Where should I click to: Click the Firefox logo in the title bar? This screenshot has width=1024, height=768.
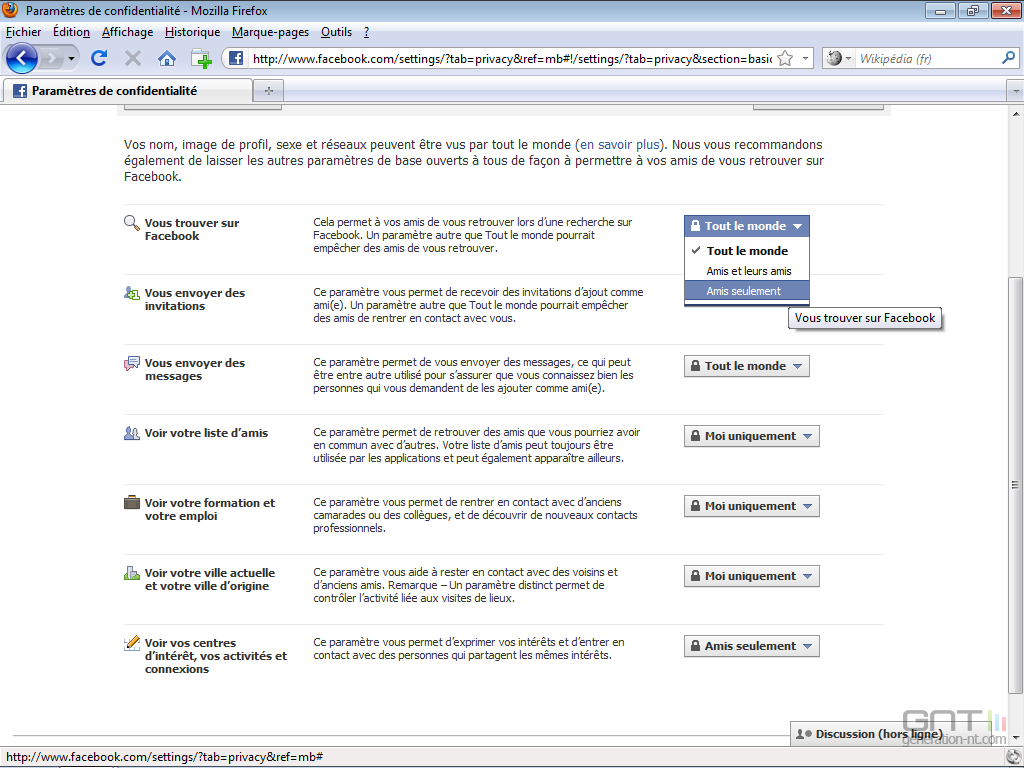click(x=10, y=10)
